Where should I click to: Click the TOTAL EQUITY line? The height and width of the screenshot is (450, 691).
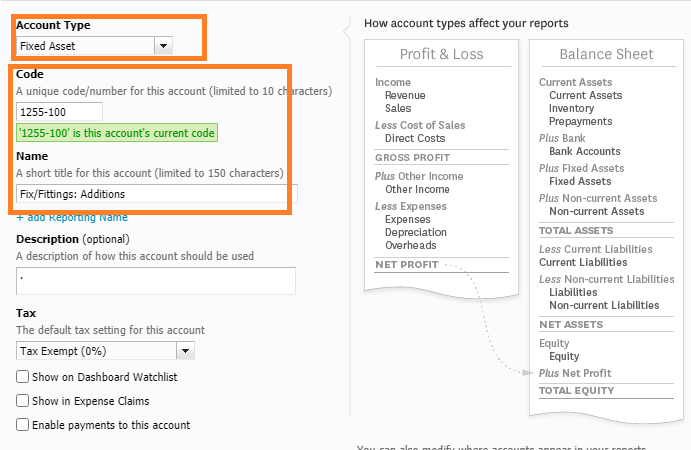point(576,391)
